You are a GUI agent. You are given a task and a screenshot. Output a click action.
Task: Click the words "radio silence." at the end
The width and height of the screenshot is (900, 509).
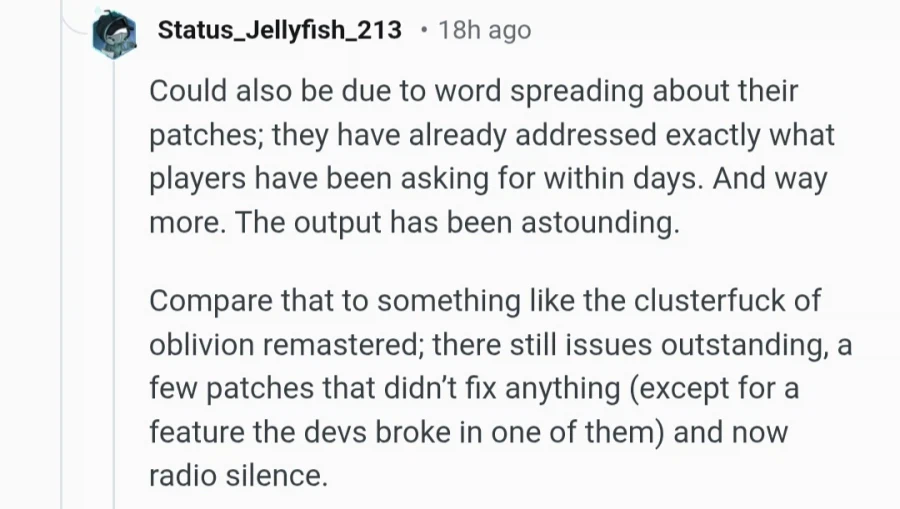238,476
